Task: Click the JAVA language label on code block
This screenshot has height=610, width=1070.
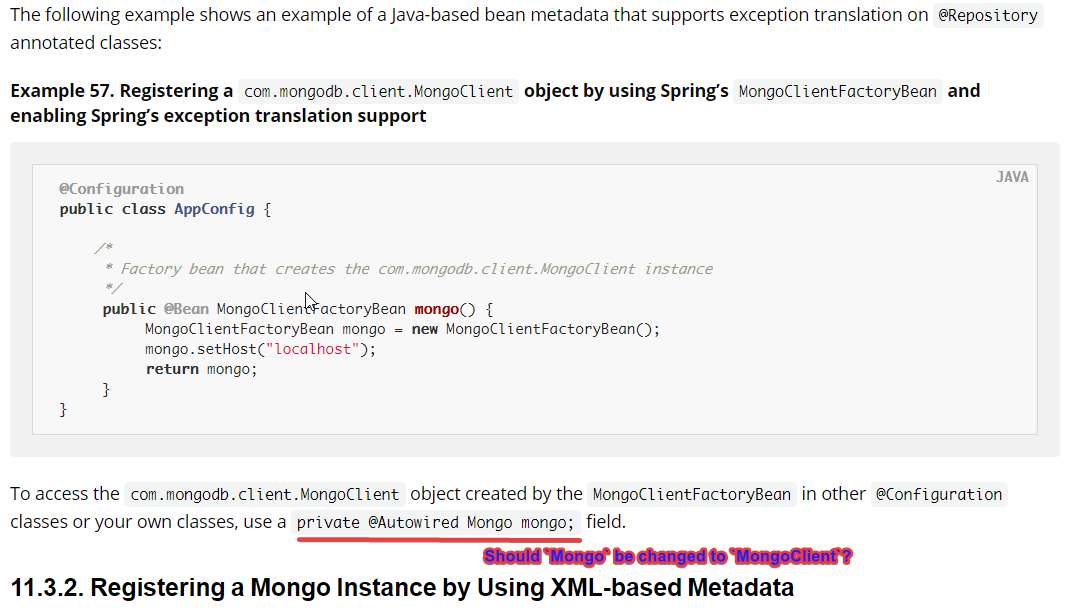Action: click(x=1012, y=177)
